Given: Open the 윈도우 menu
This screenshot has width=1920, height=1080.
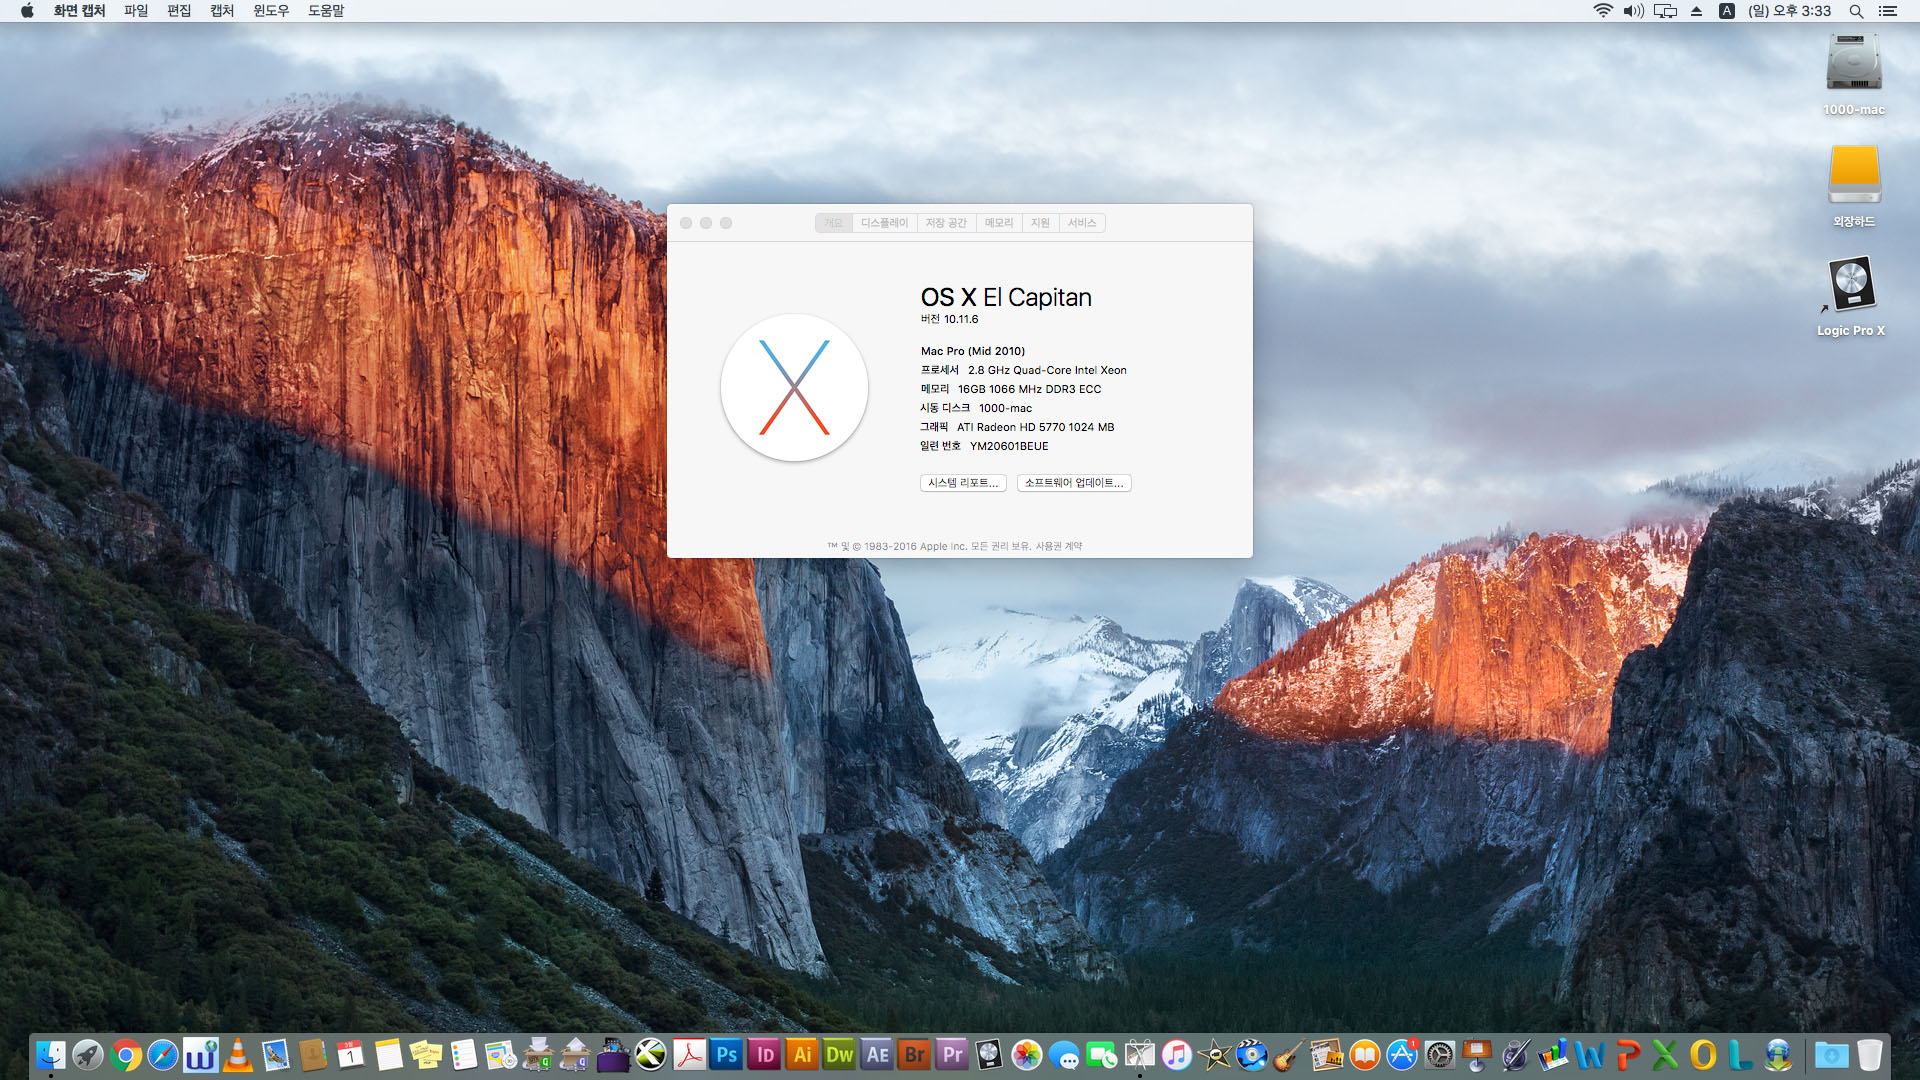Looking at the screenshot, I should 270,11.
